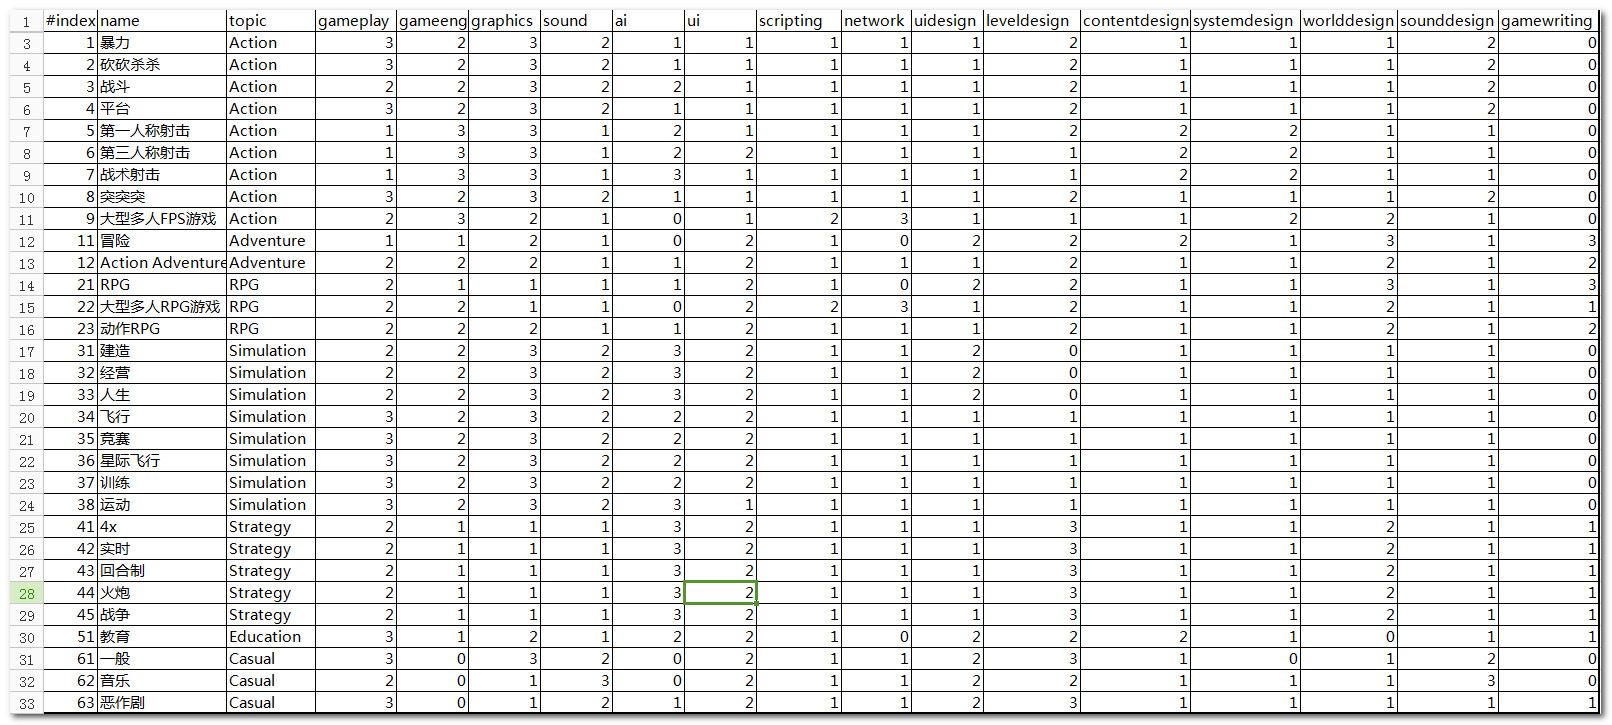Select the '大型多人RPG游戏' cell
This screenshot has width=1612, height=725.
pyautogui.click(x=161, y=307)
